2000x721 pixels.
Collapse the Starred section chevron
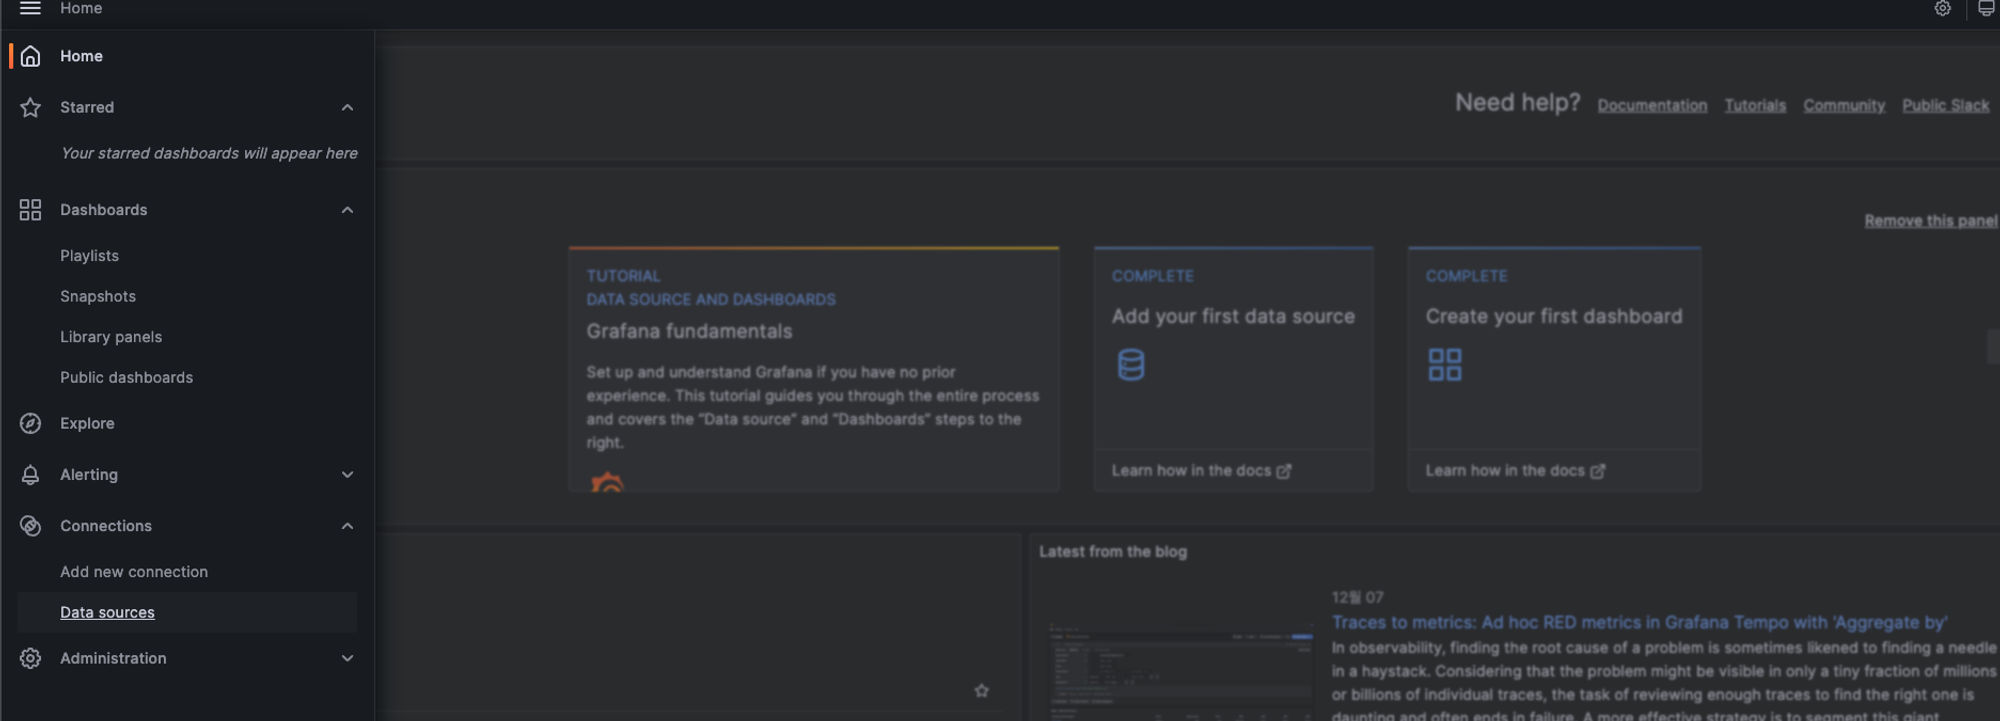click(x=347, y=108)
